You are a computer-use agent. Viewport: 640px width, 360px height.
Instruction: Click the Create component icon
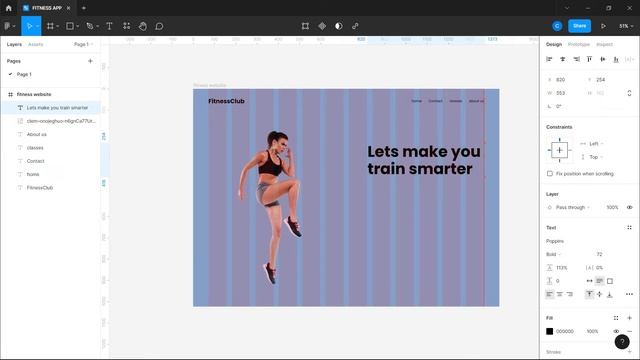tap(322, 26)
